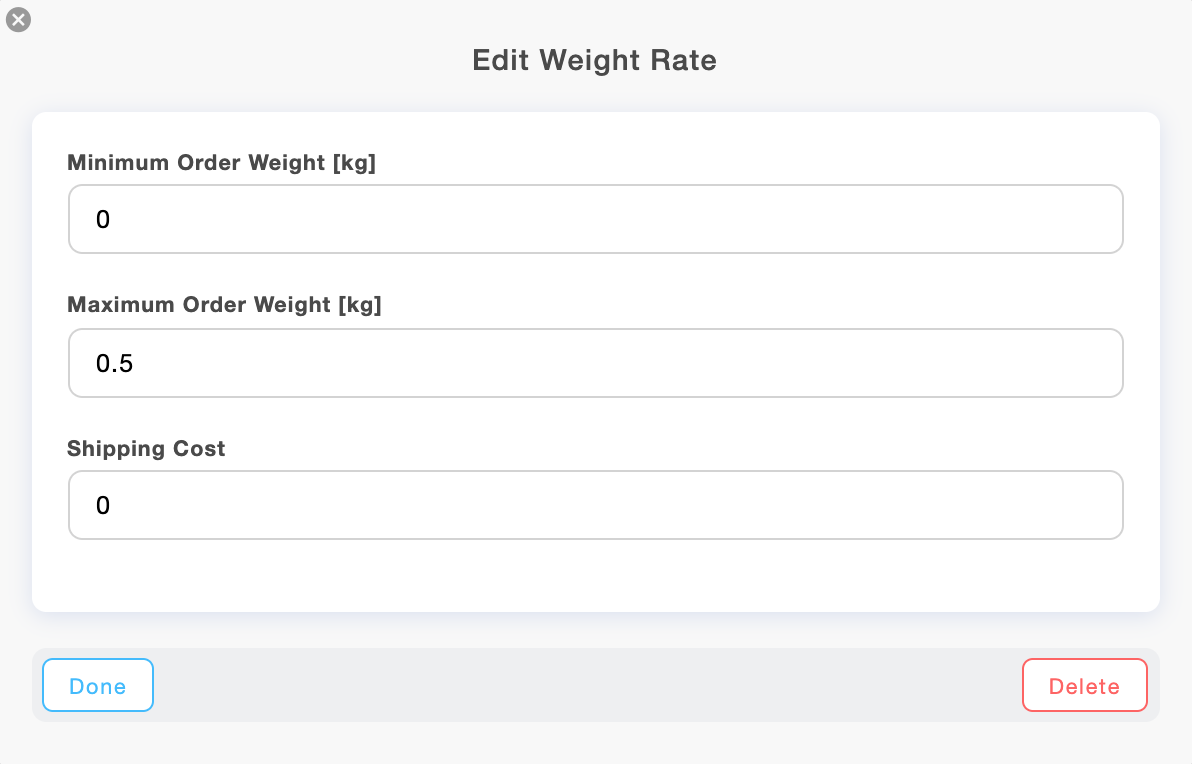The width and height of the screenshot is (1192, 764).
Task: Activate the Delete action on the right
Action: [1084, 685]
